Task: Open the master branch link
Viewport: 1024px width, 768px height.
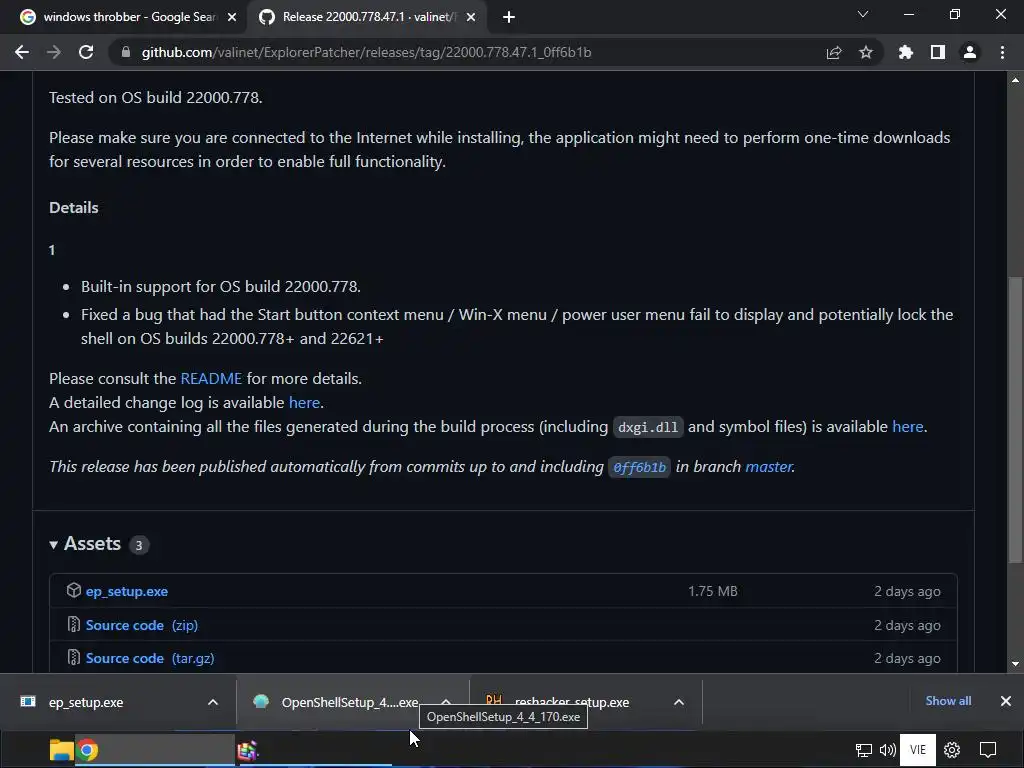Action: click(x=769, y=467)
